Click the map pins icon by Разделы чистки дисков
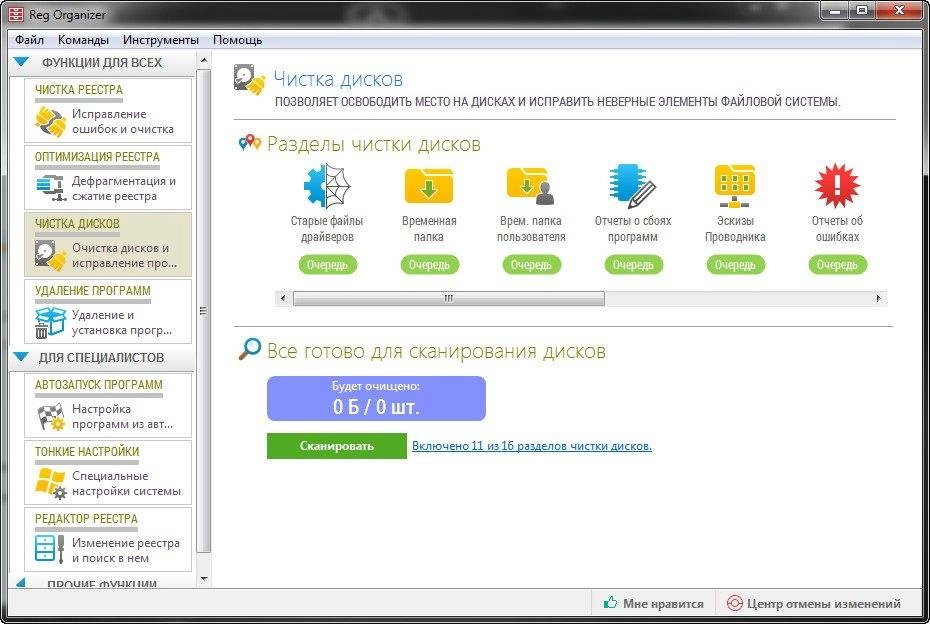Screen dimensions: 930x624 pyautogui.click(x=249, y=142)
